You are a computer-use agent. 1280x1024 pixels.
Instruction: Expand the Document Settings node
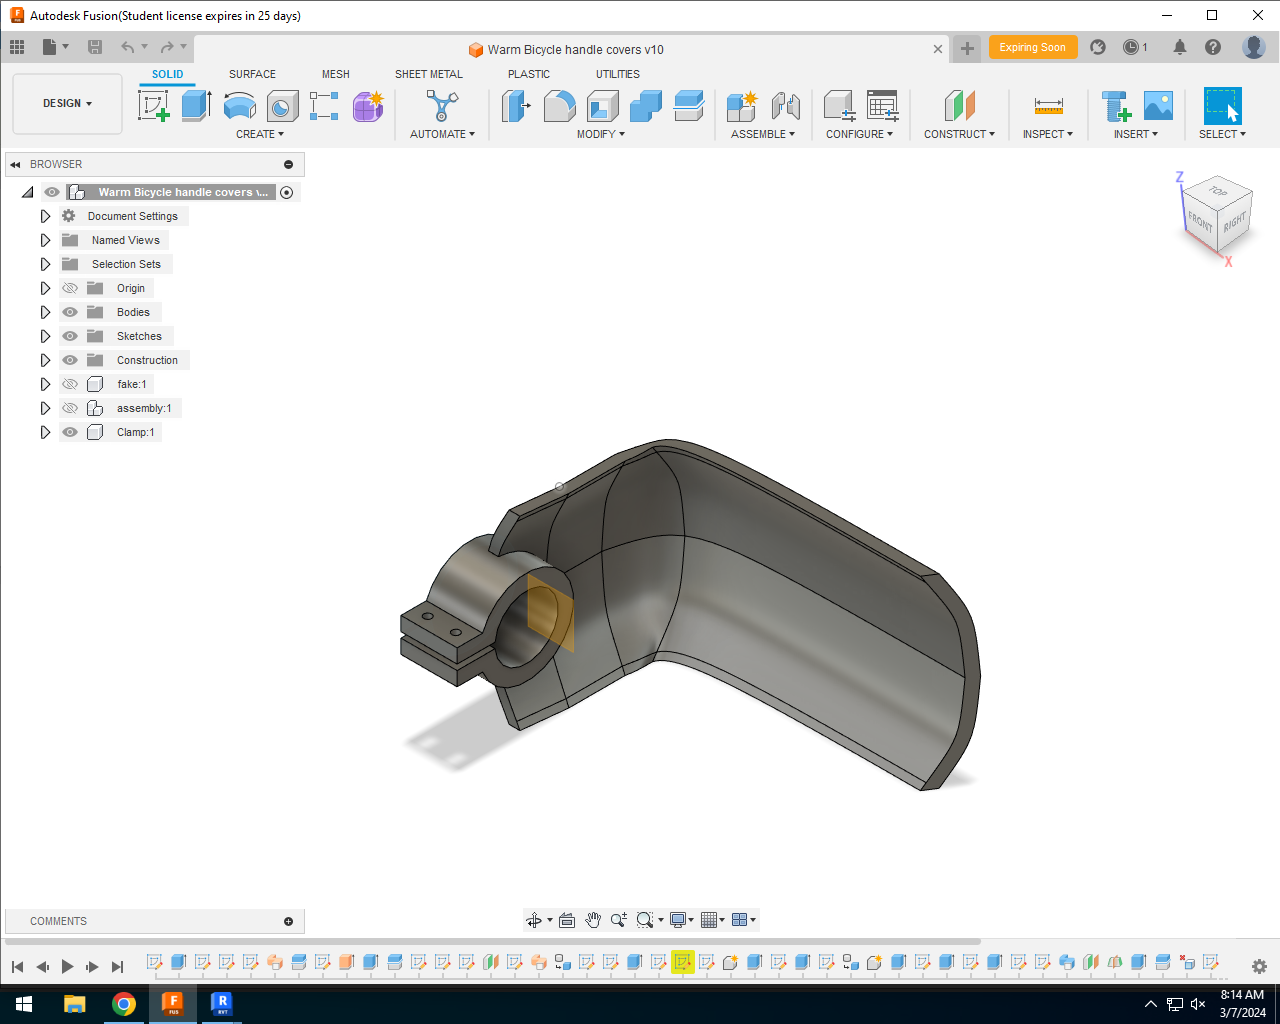coord(45,216)
